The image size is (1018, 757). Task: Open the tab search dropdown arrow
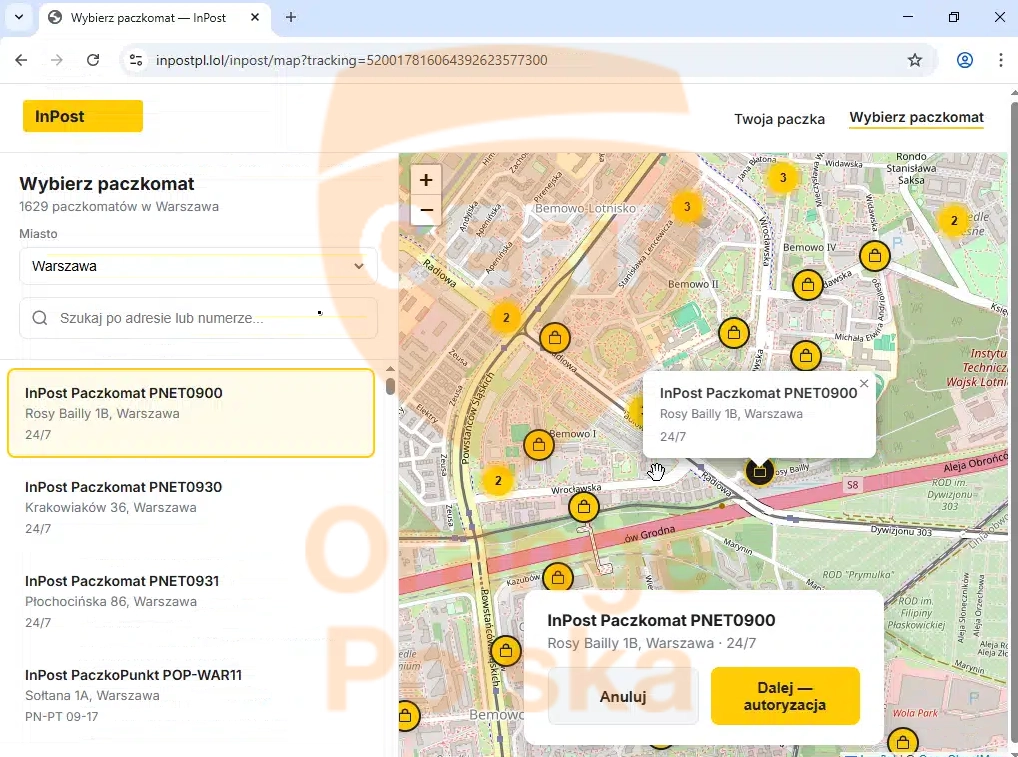19,18
